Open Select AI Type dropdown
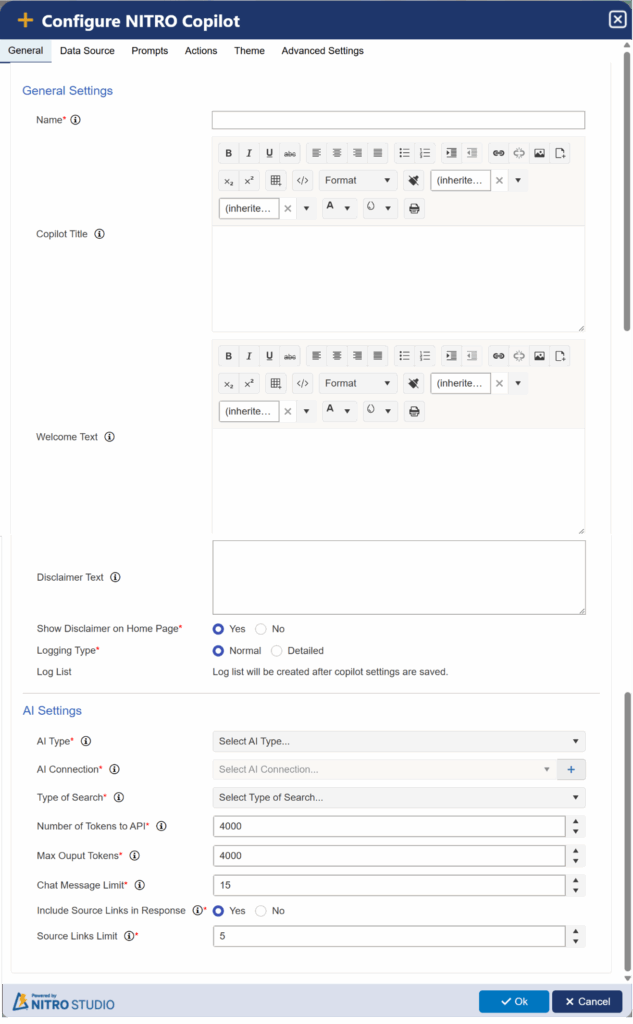 coord(399,741)
